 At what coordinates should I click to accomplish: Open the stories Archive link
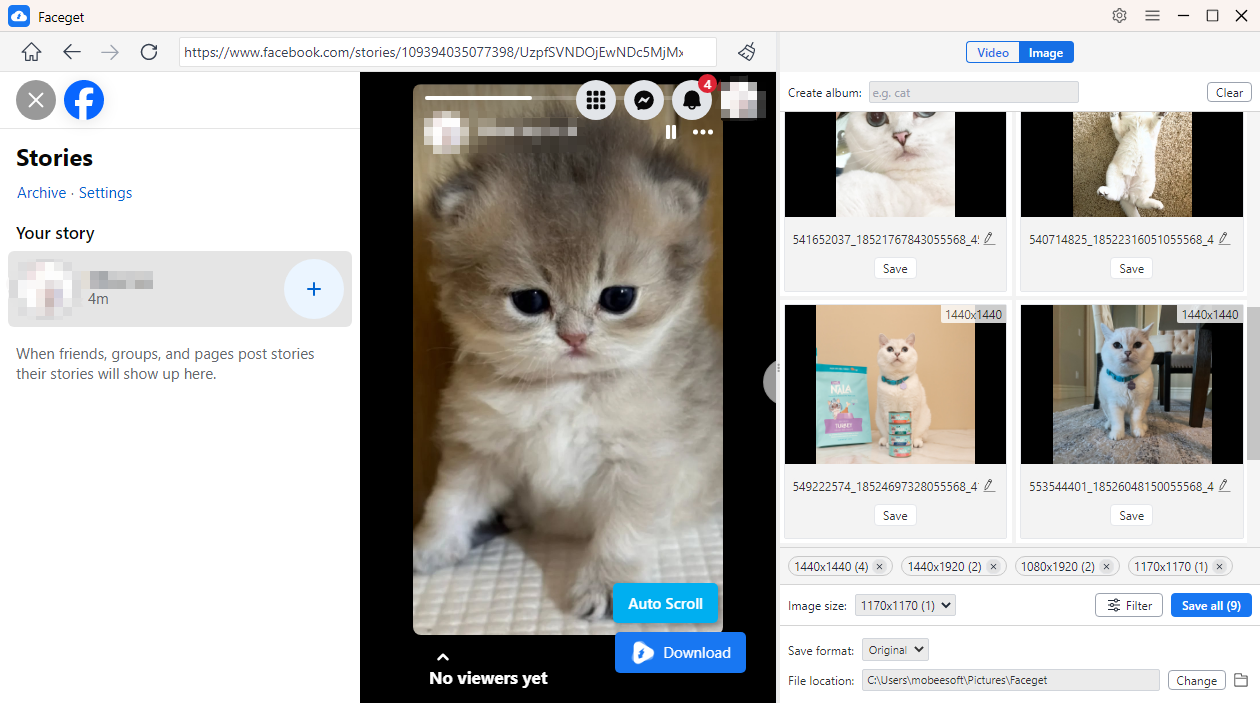41,193
